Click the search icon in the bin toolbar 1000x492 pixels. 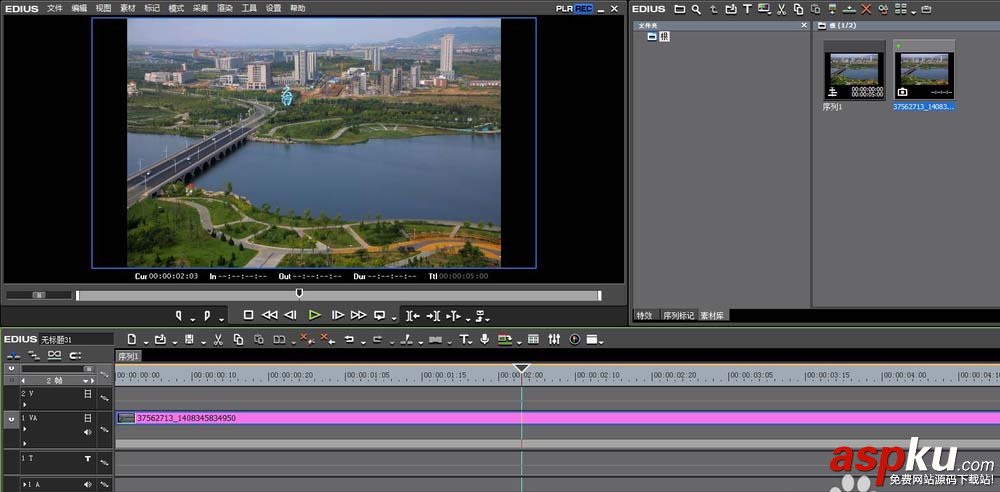696,9
